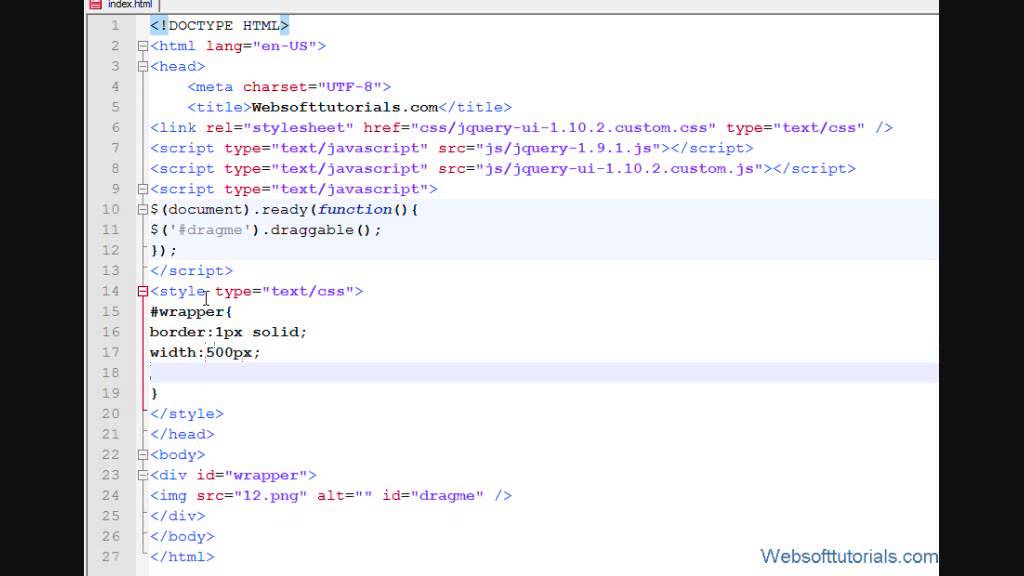Click the div id="wrapper" line
1024x576 pixels.
click(x=233, y=475)
